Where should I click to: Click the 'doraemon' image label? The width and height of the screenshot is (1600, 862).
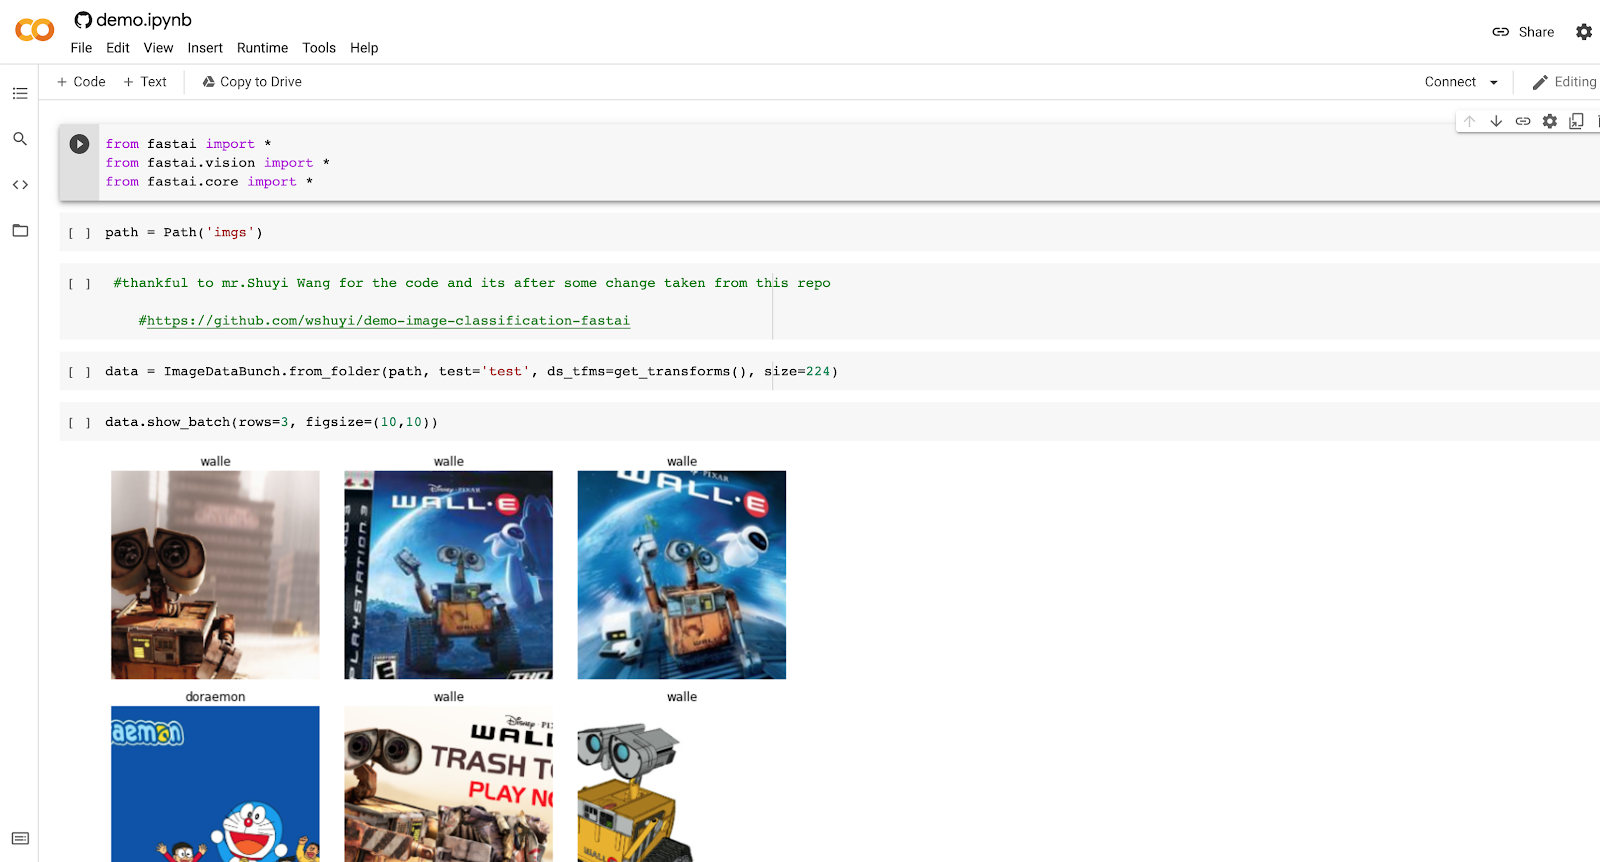215,697
